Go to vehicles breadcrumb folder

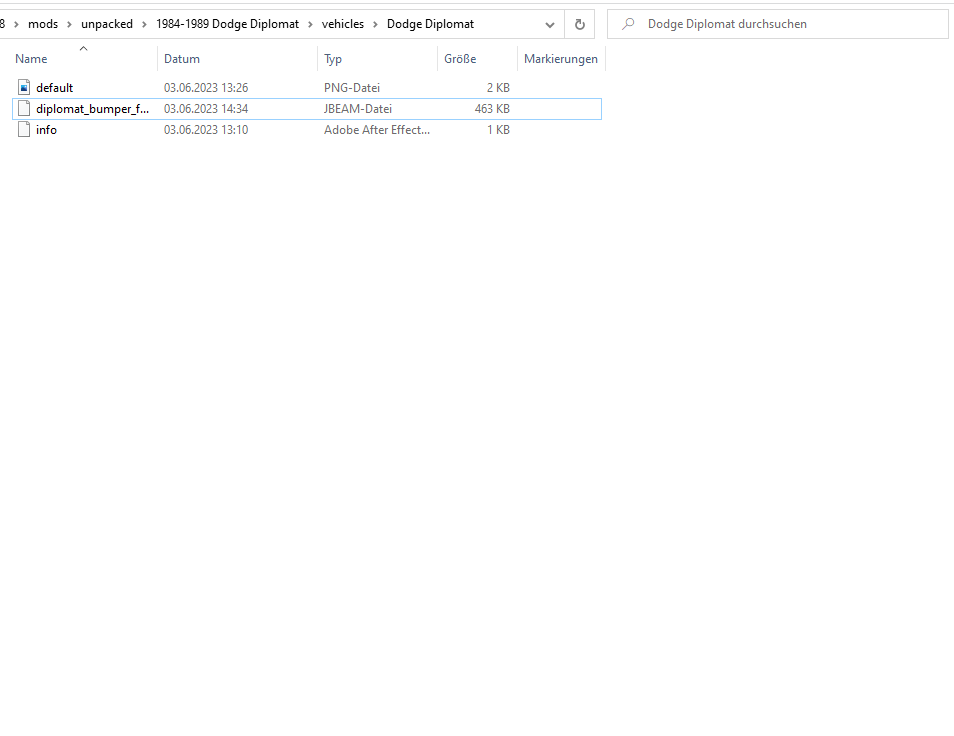[x=343, y=24]
